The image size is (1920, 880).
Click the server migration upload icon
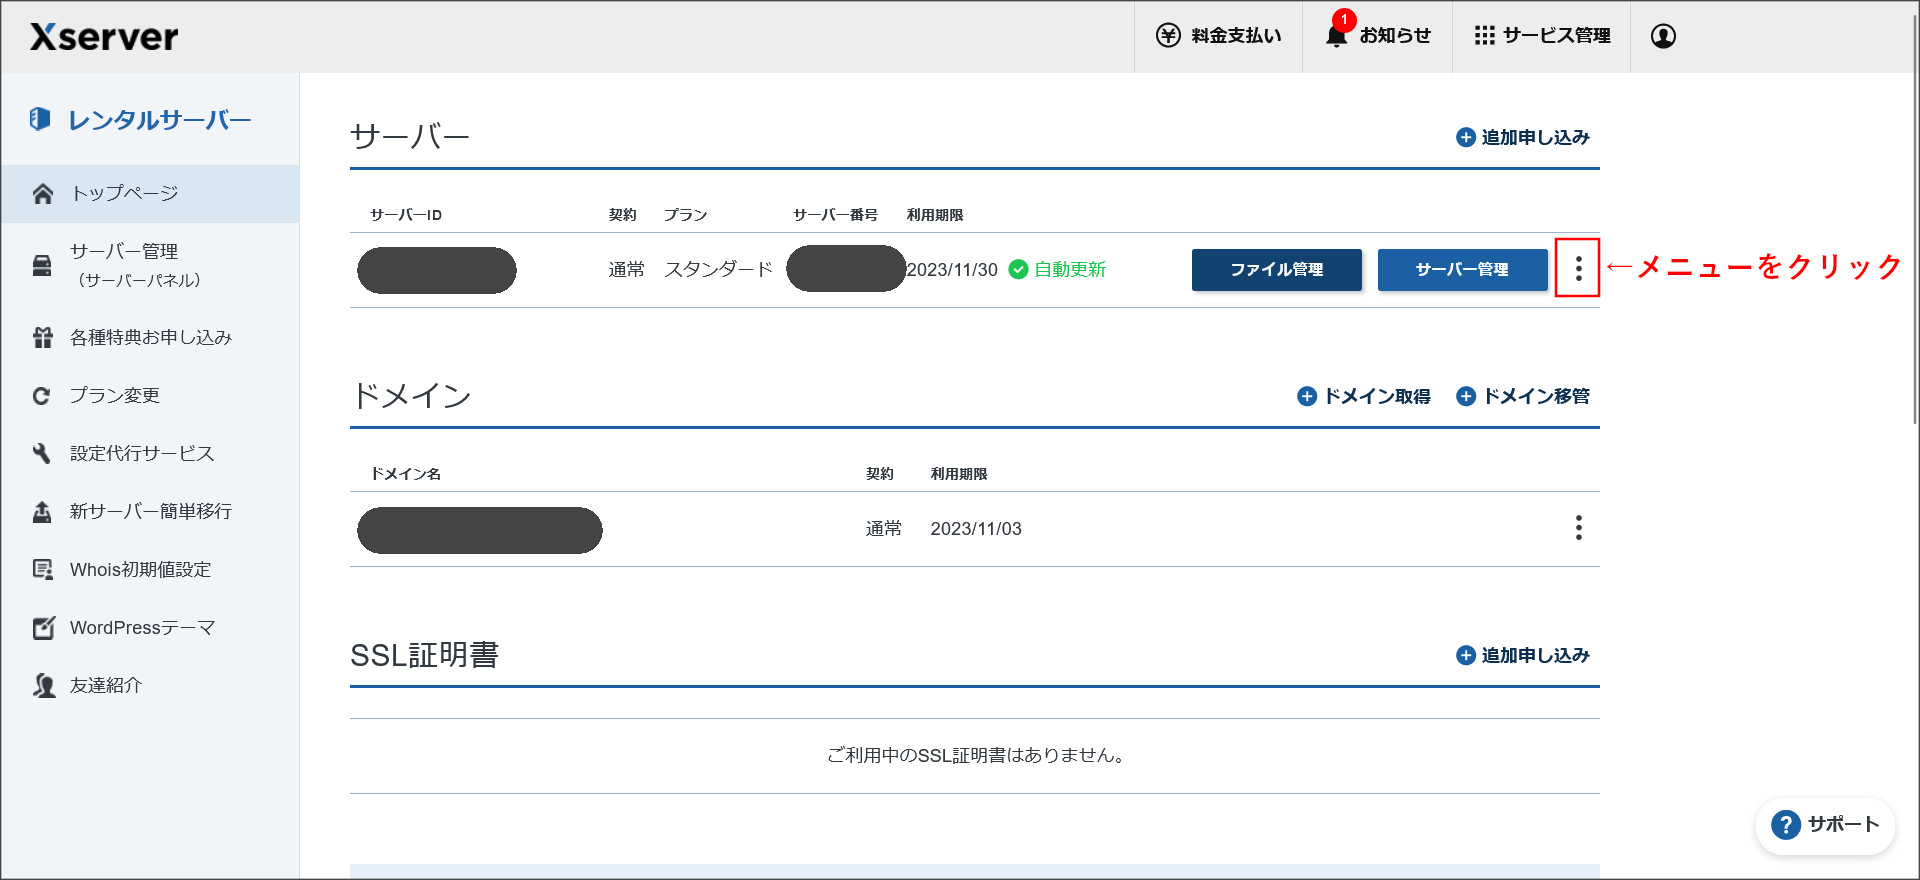point(42,512)
